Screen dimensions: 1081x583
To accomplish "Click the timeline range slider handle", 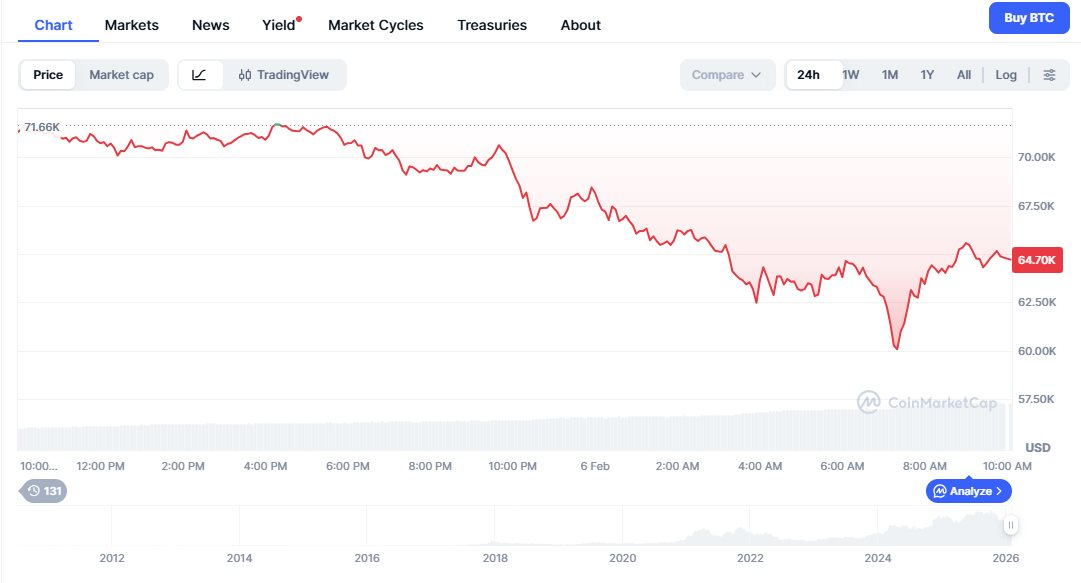I will pyautogui.click(x=1010, y=525).
